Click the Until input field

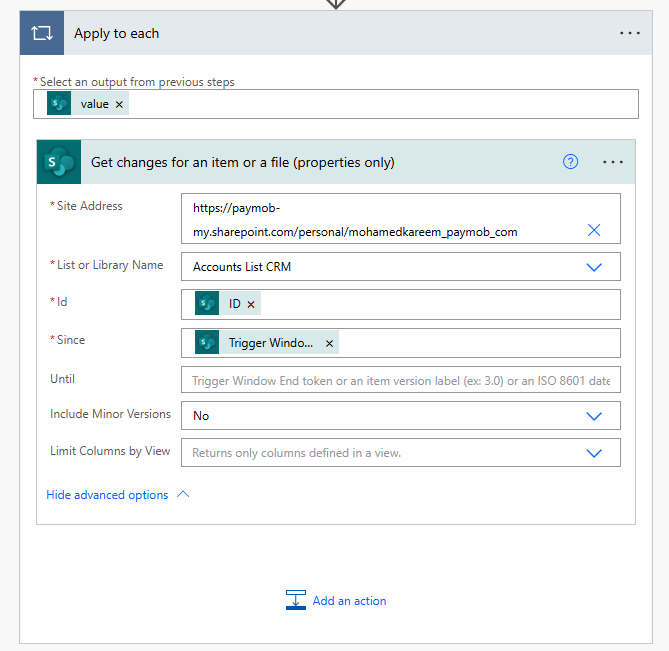(x=401, y=380)
